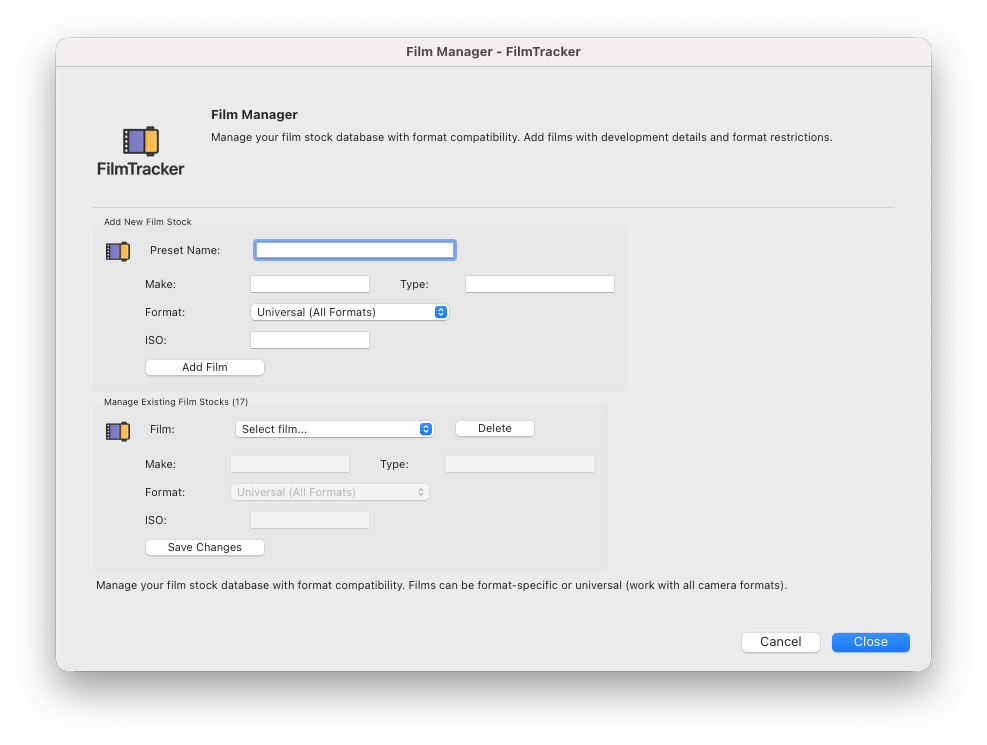Click the Add Film button
The height and width of the screenshot is (745, 987).
(x=204, y=367)
